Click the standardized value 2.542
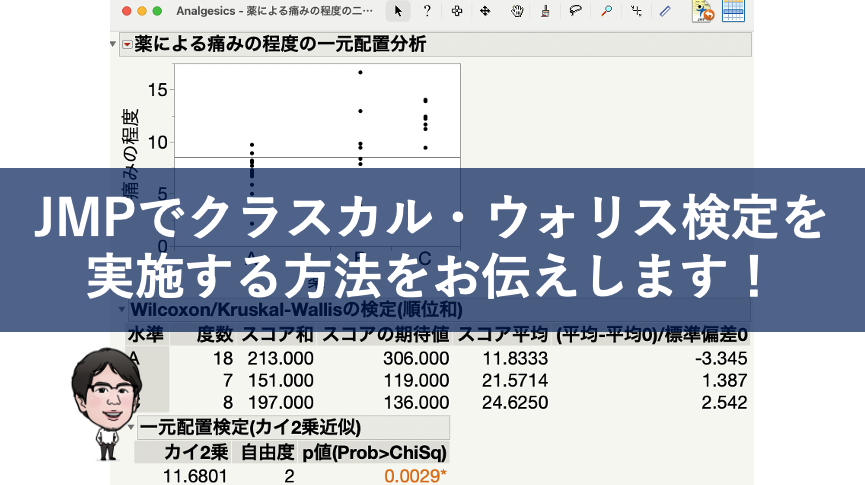This screenshot has height=485, width=865. click(724, 403)
